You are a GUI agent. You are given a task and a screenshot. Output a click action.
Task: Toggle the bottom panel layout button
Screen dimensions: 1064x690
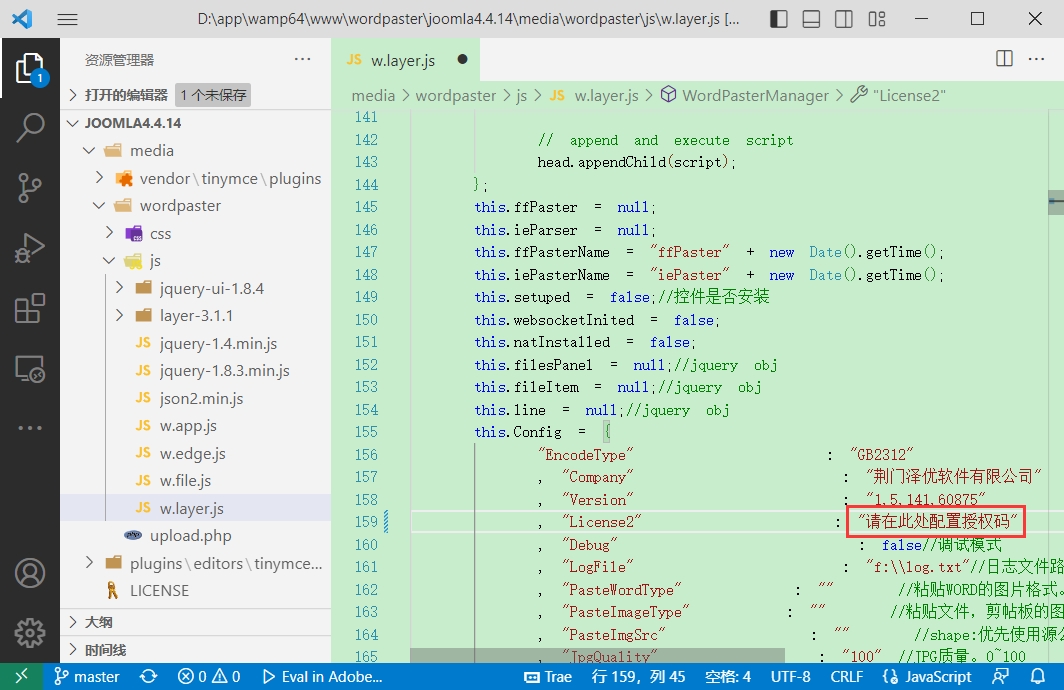[812, 19]
